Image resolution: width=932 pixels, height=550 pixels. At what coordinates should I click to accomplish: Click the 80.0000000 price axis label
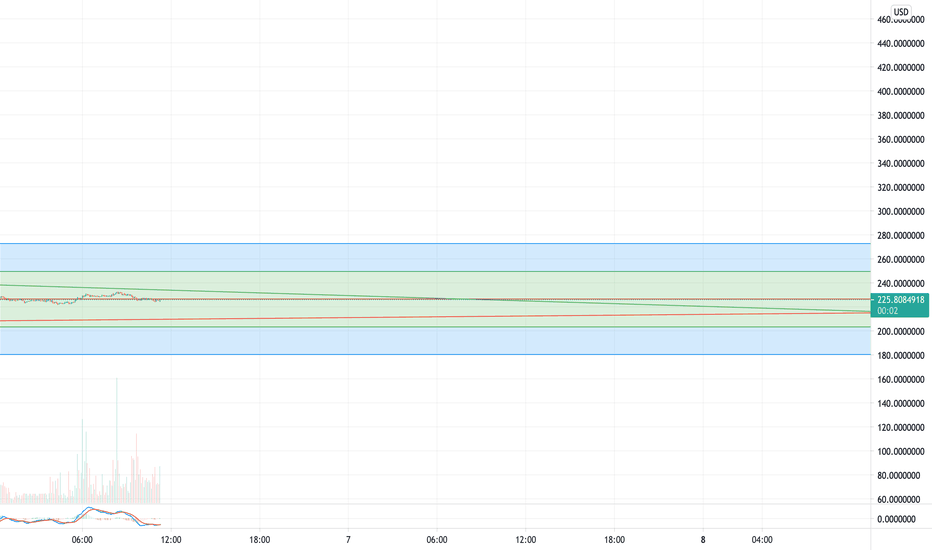pos(901,476)
